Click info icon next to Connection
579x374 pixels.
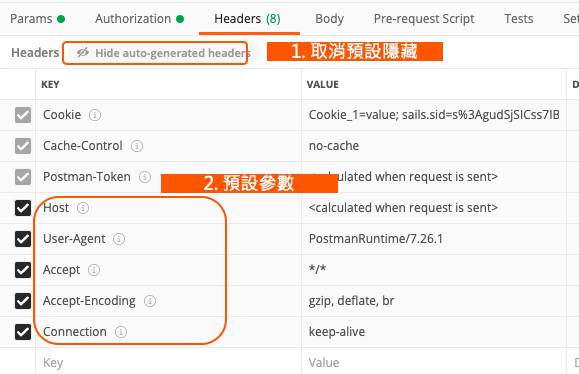(121, 332)
